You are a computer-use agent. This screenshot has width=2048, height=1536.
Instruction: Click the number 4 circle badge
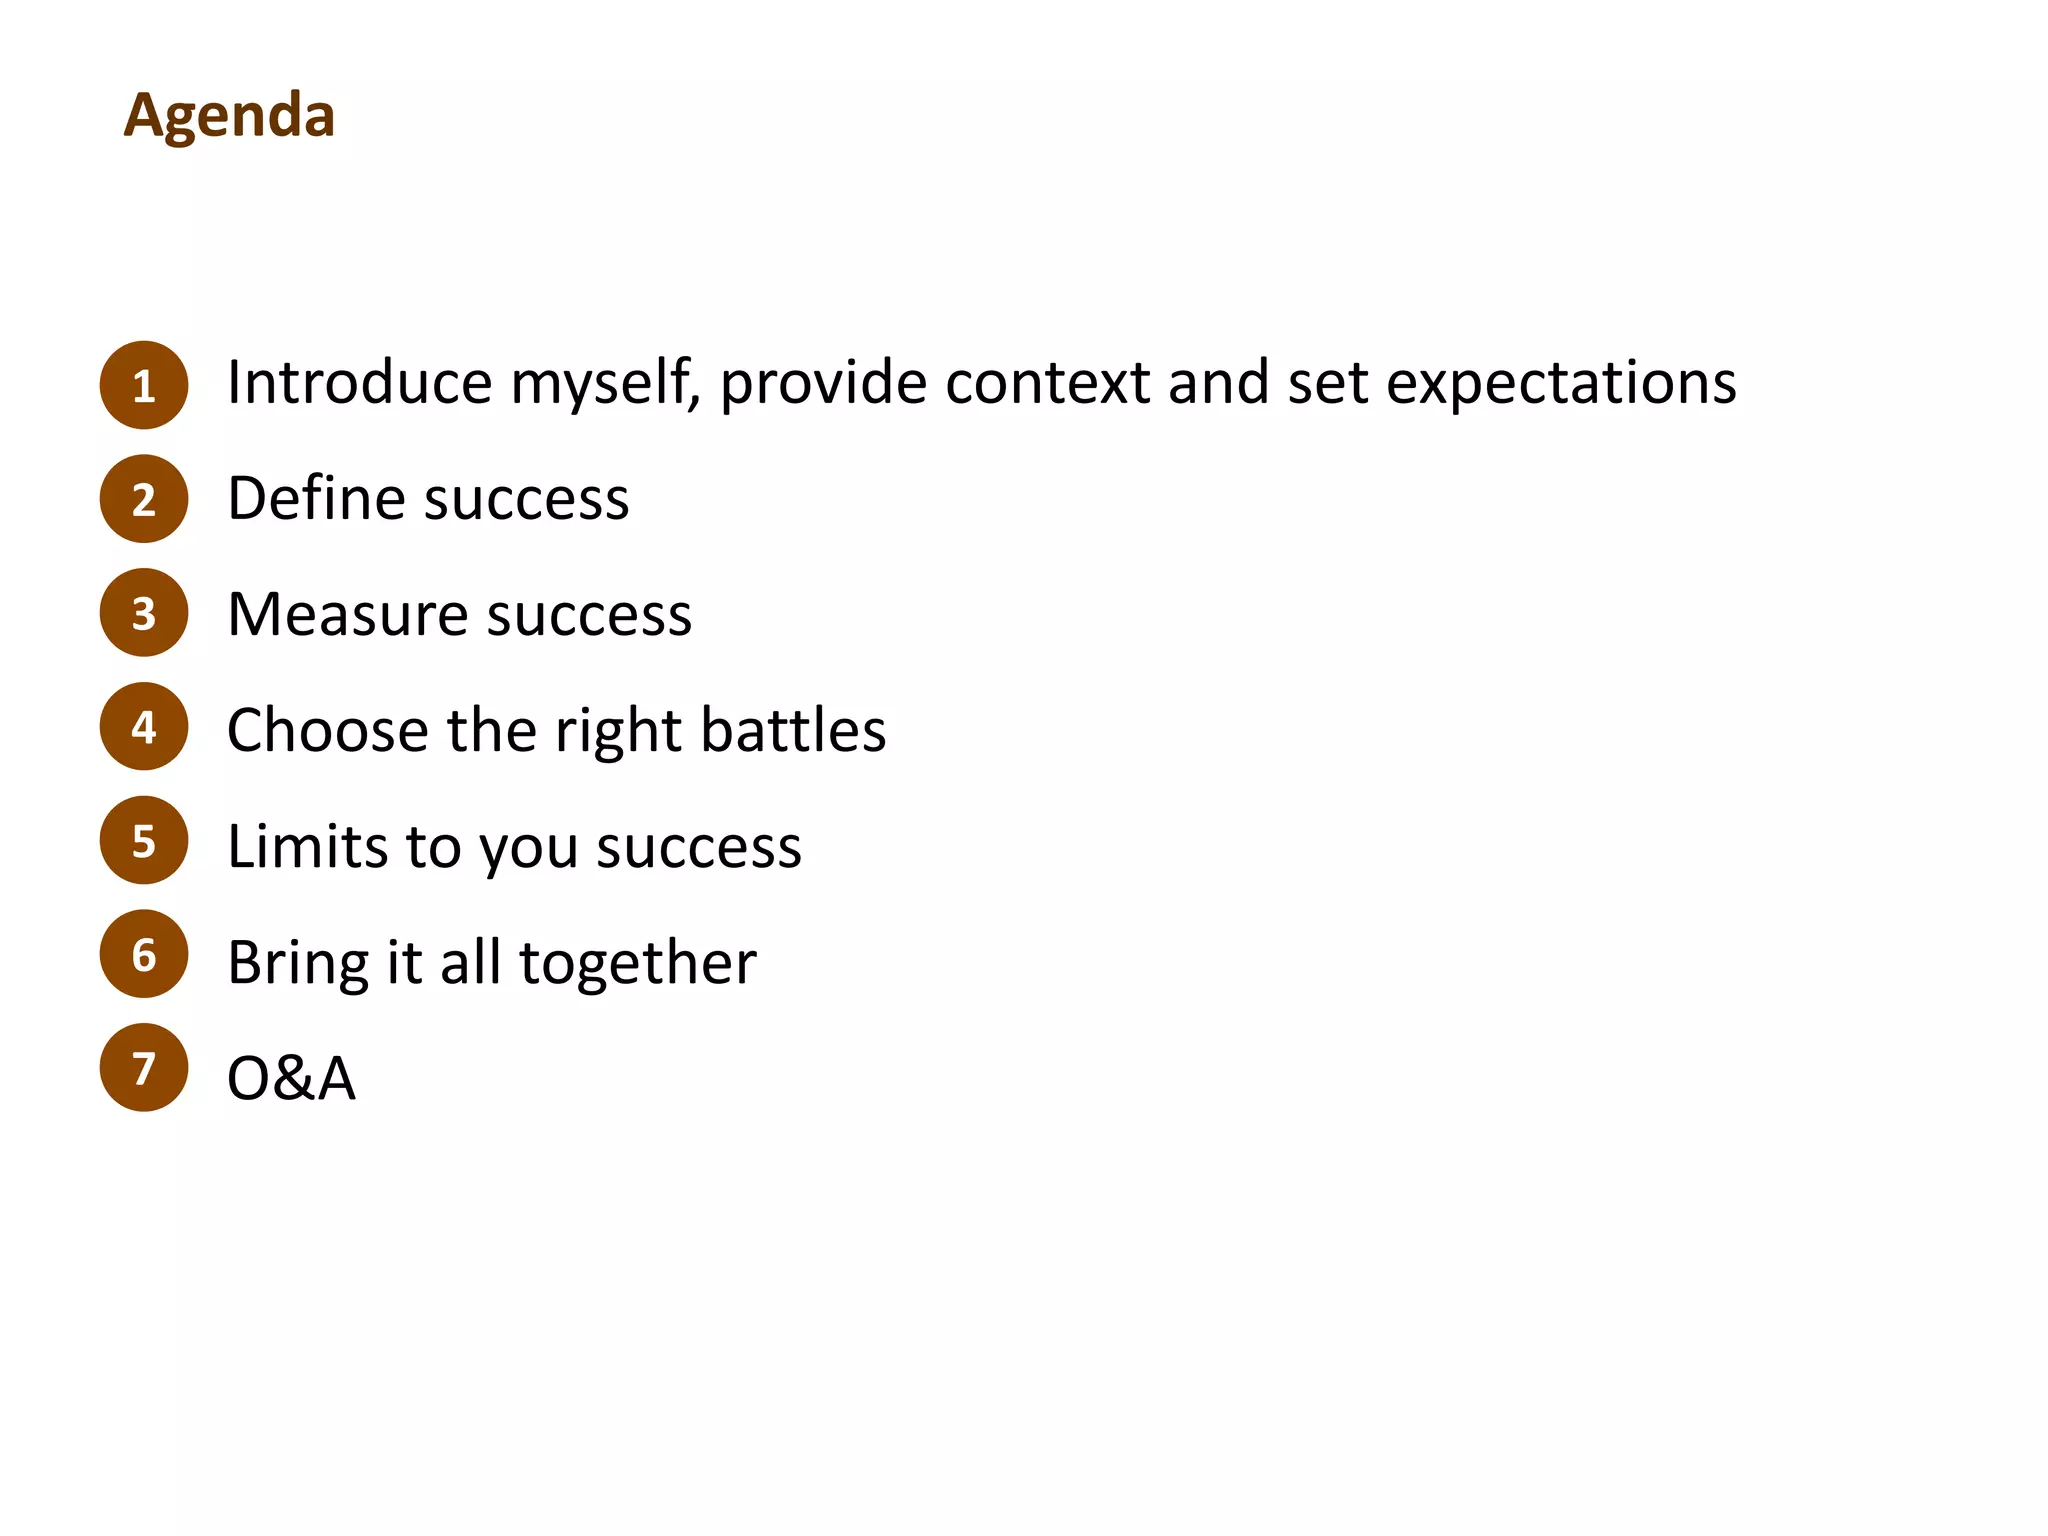coord(144,727)
